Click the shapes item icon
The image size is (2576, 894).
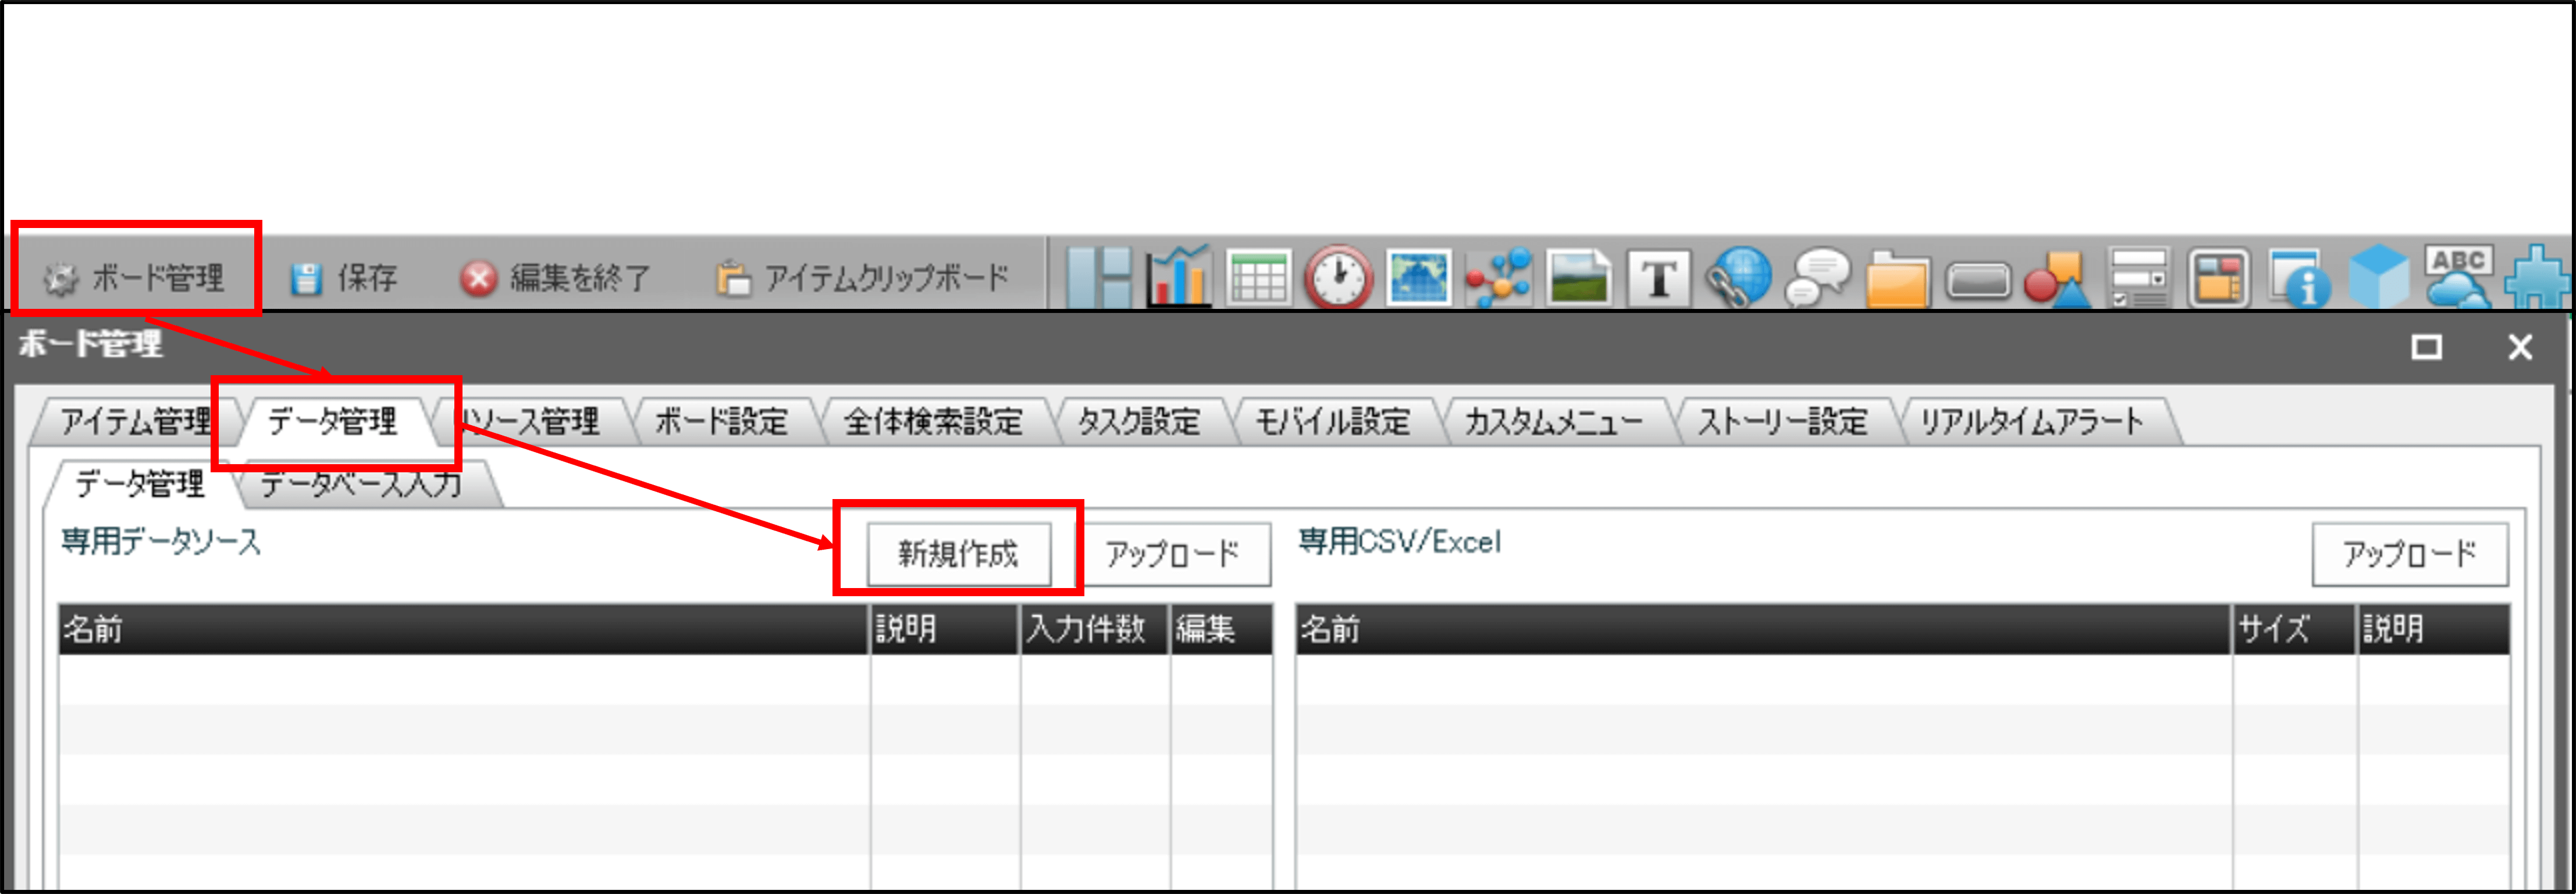pyautogui.click(x=2057, y=277)
